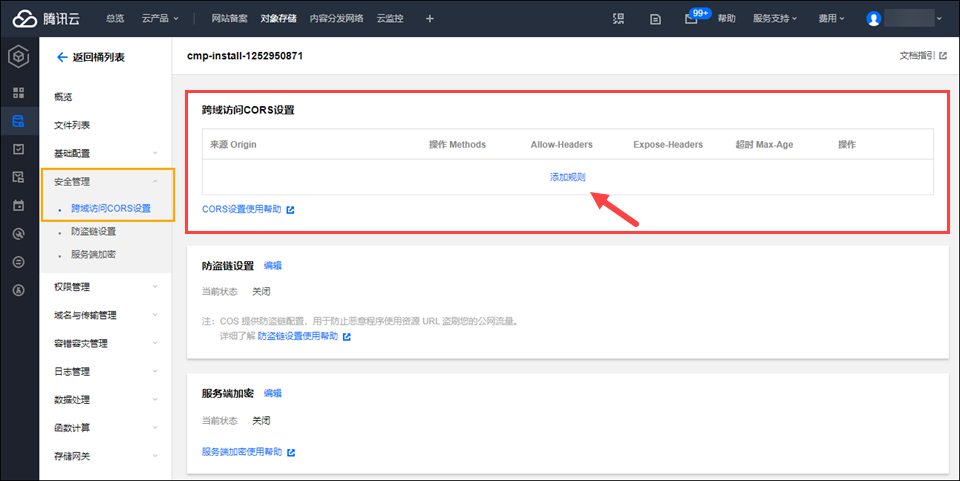
Task: Click the plus icon in top navigation
Action: 430,18
